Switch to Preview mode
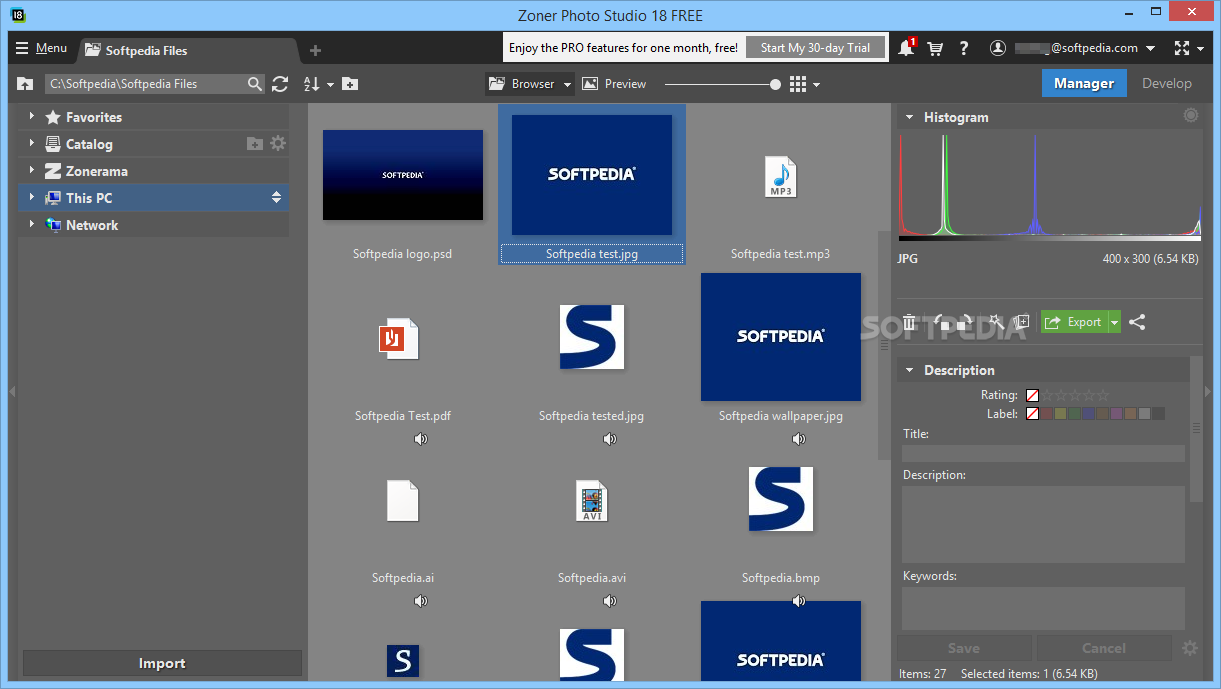Screen dimensions: 1221x689 pyautogui.click(x=614, y=84)
